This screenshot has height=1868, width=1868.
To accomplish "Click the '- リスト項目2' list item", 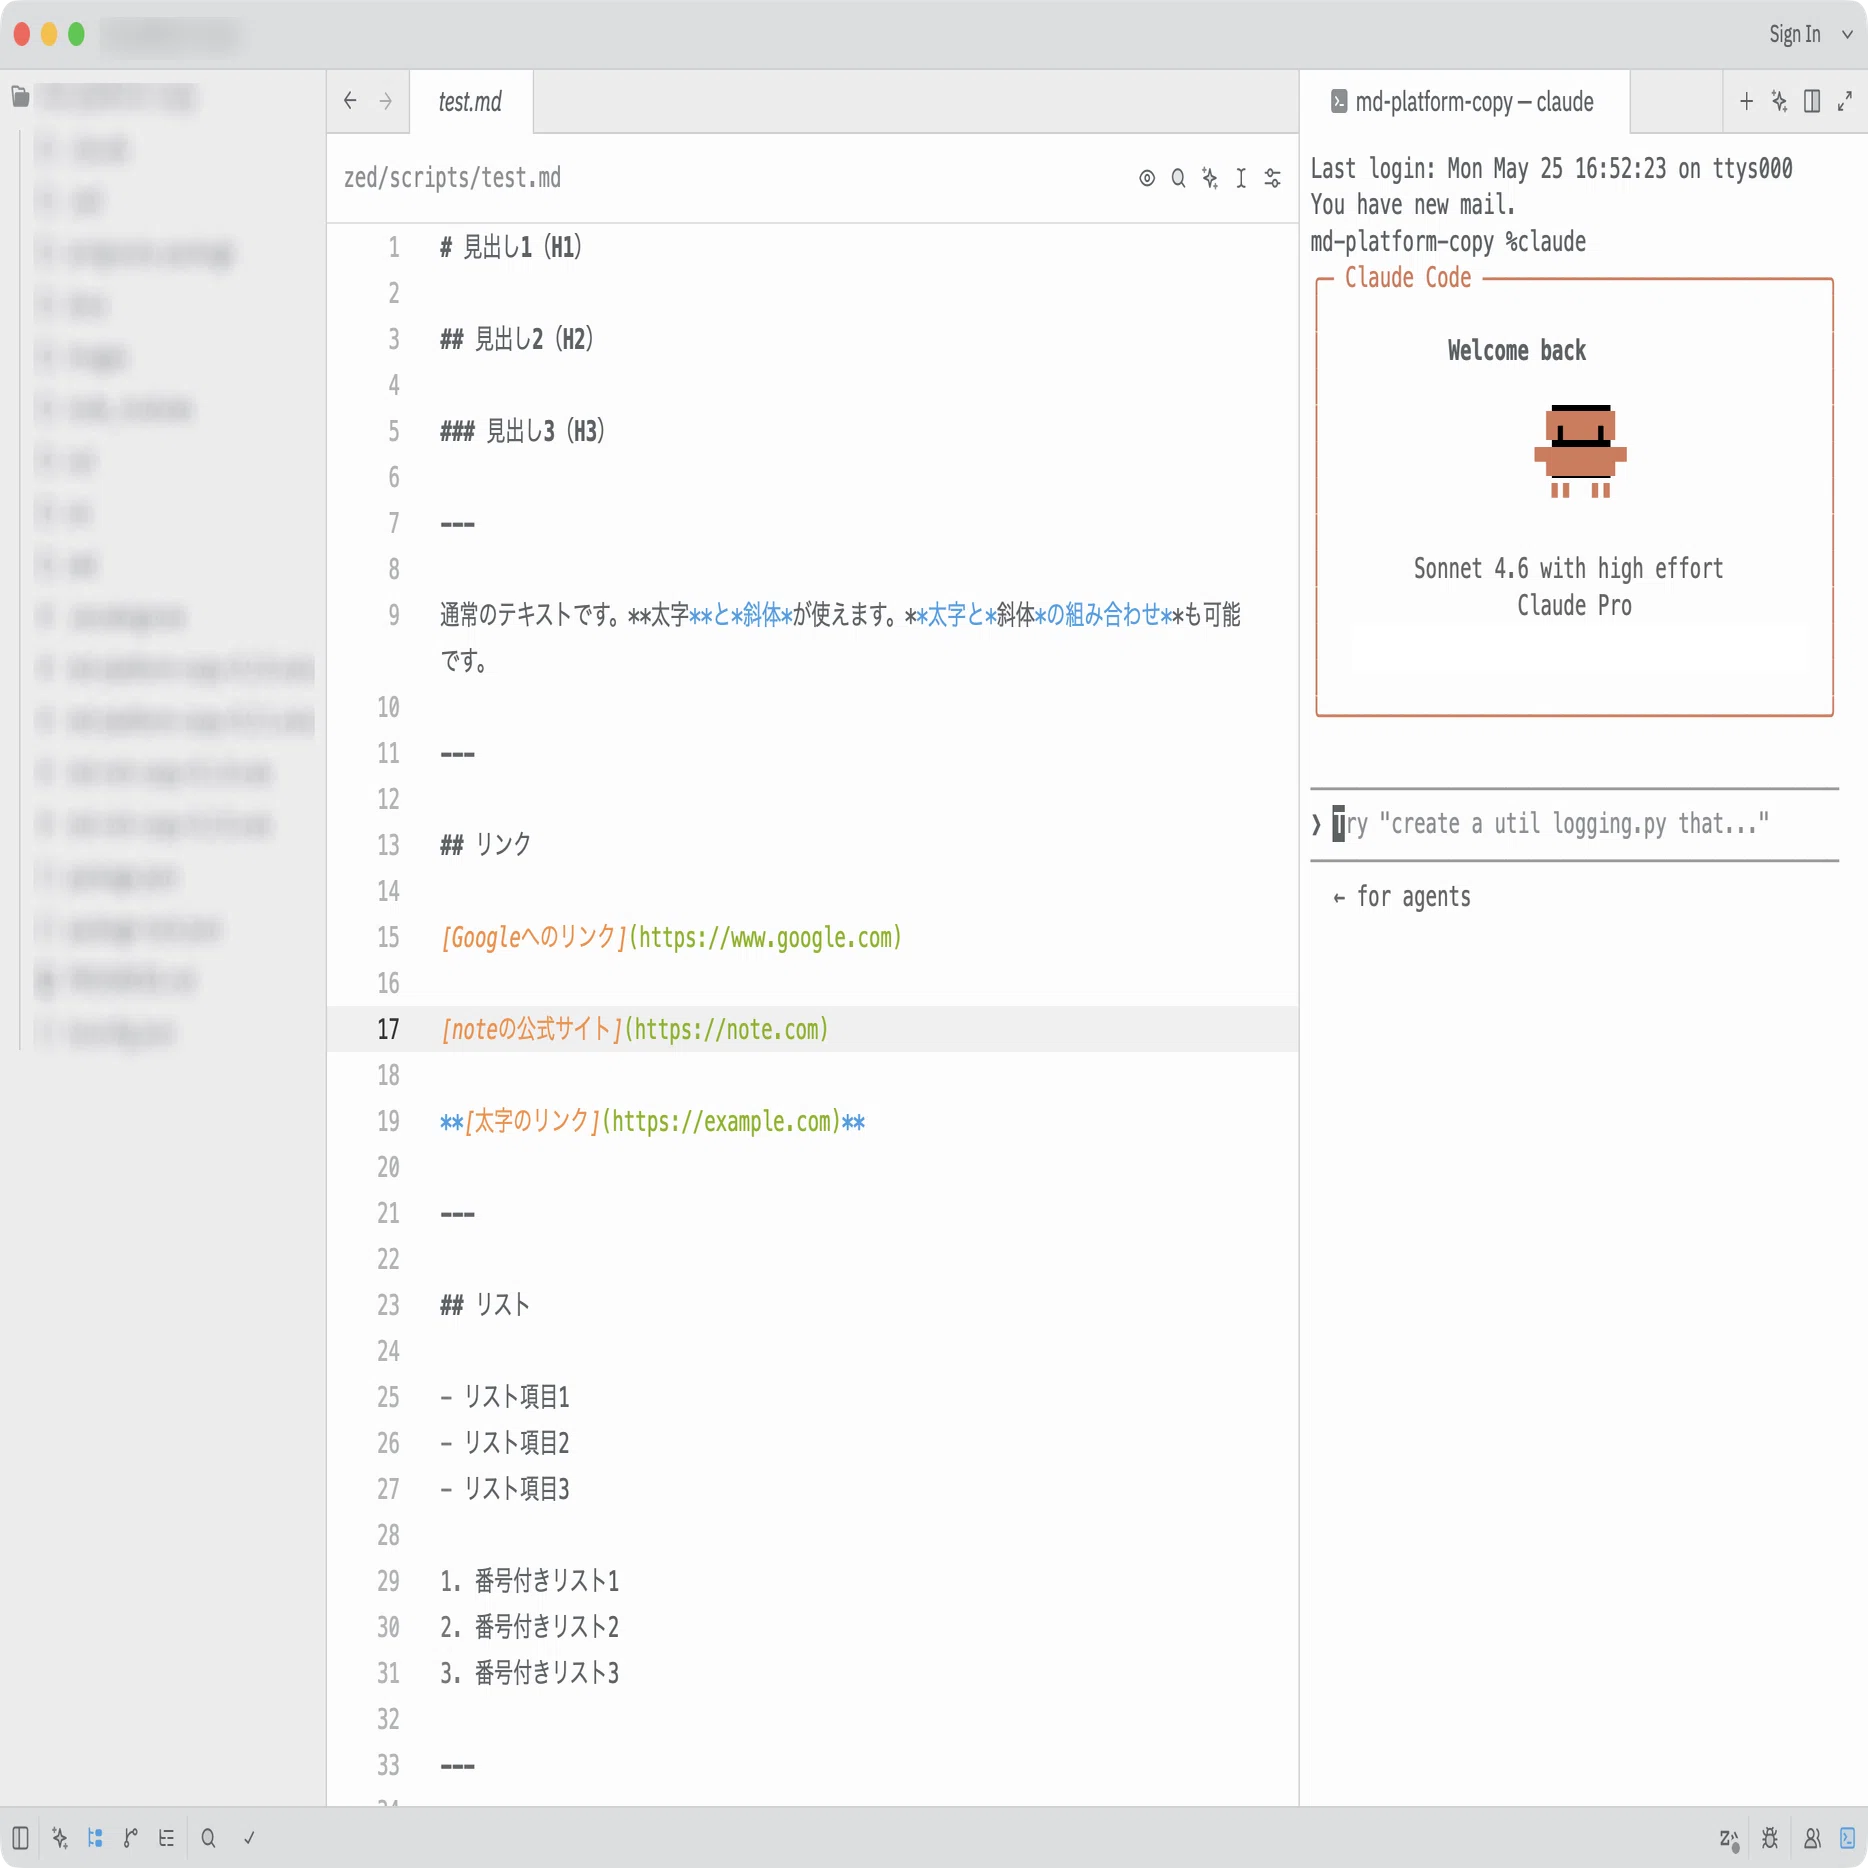I will point(505,1443).
